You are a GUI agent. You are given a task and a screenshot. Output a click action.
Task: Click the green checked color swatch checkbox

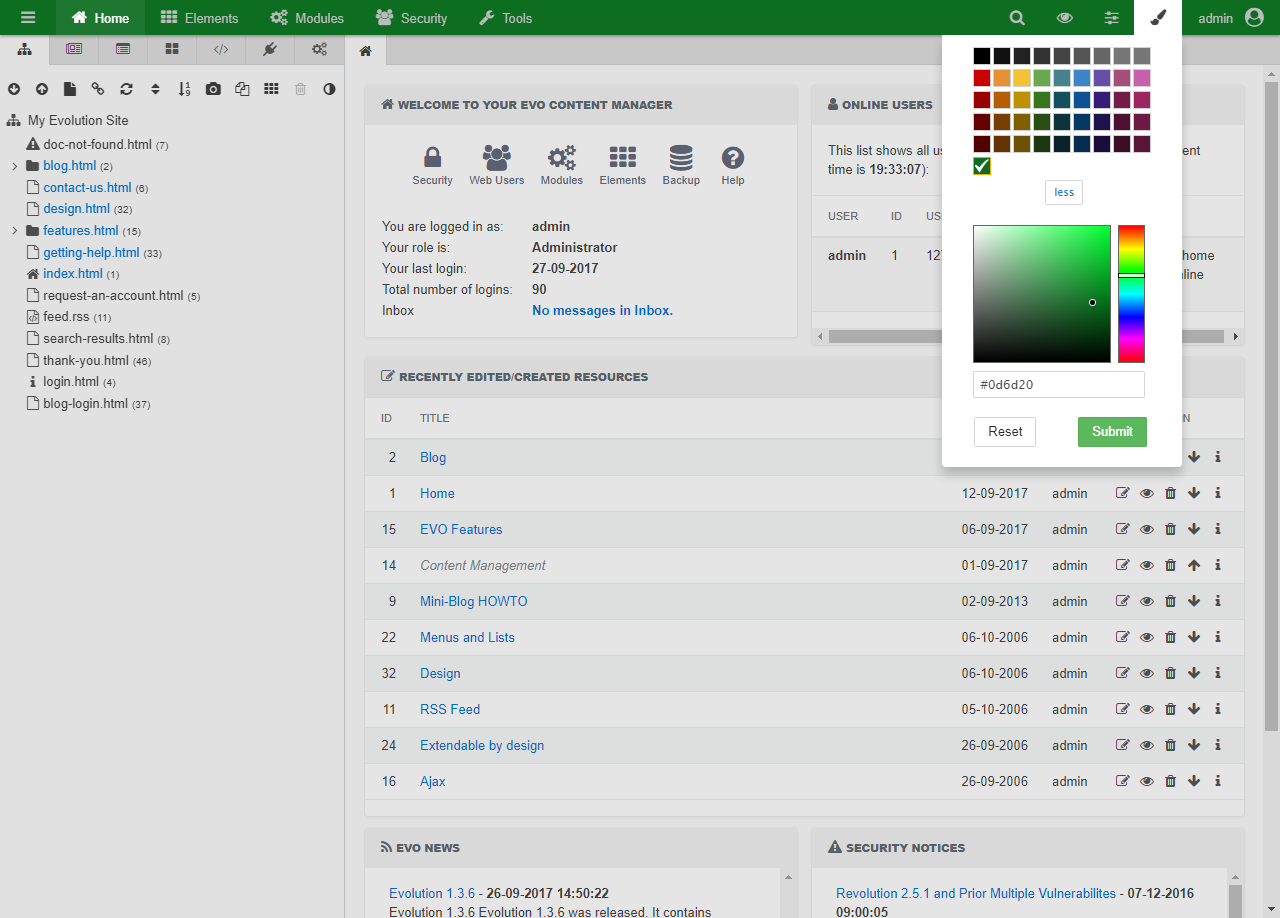(x=981, y=166)
